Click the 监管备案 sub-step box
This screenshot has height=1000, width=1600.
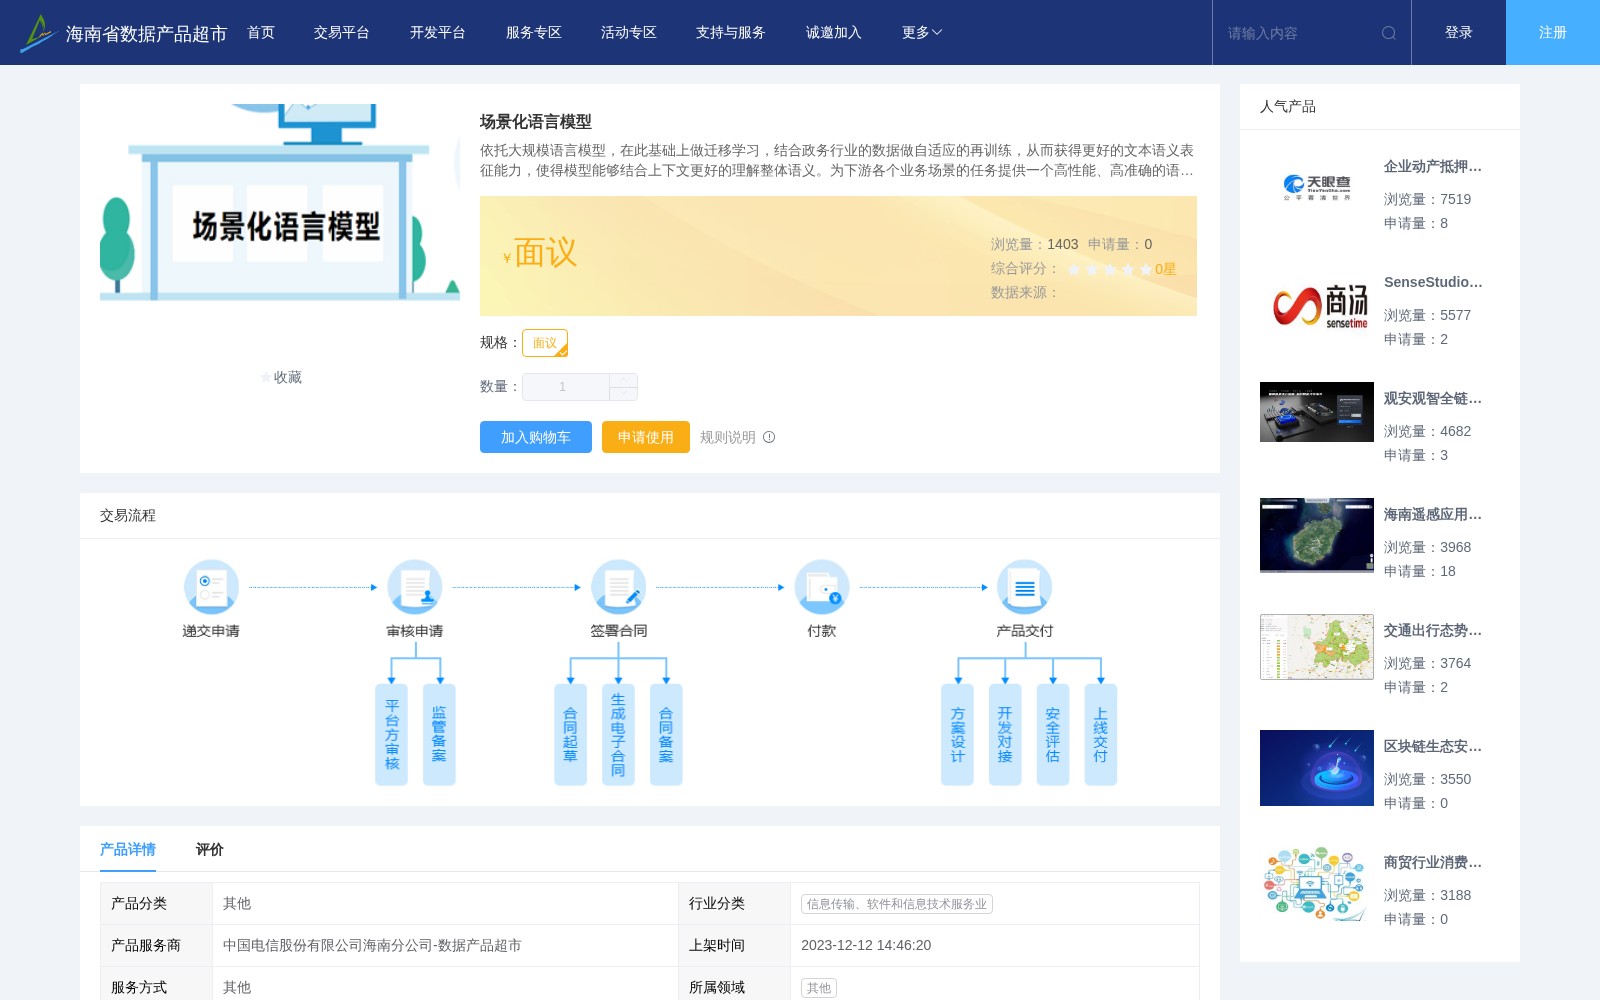pyautogui.click(x=439, y=735)
